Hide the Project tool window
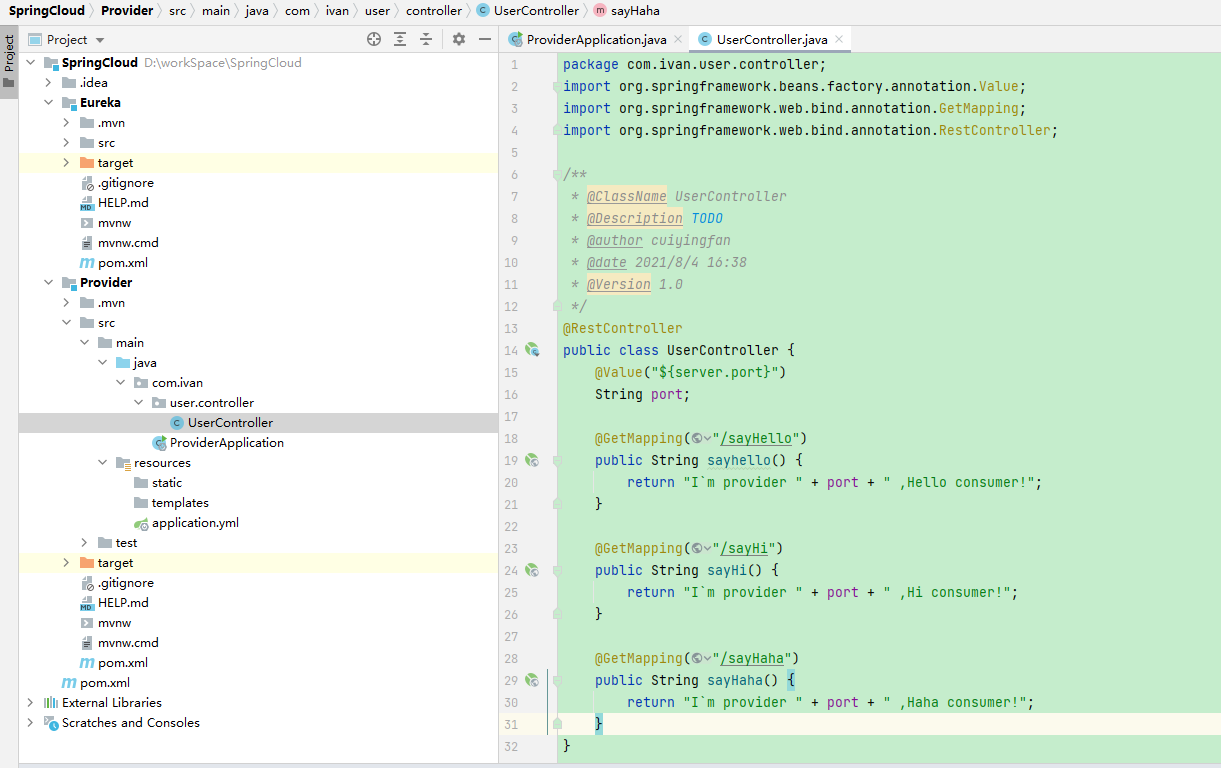The height and width of the screenshot is (768, 1221). tap(485, 39)
